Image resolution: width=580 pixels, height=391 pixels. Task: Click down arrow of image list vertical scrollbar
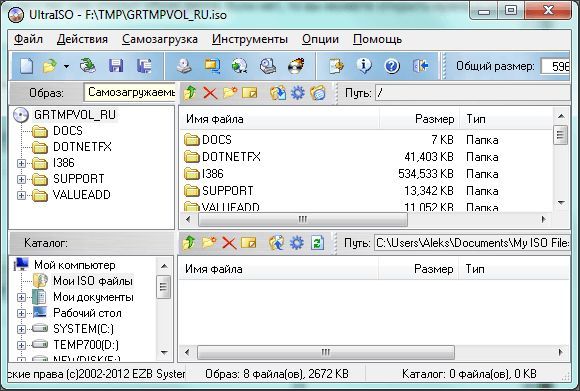tap(561, 203)
